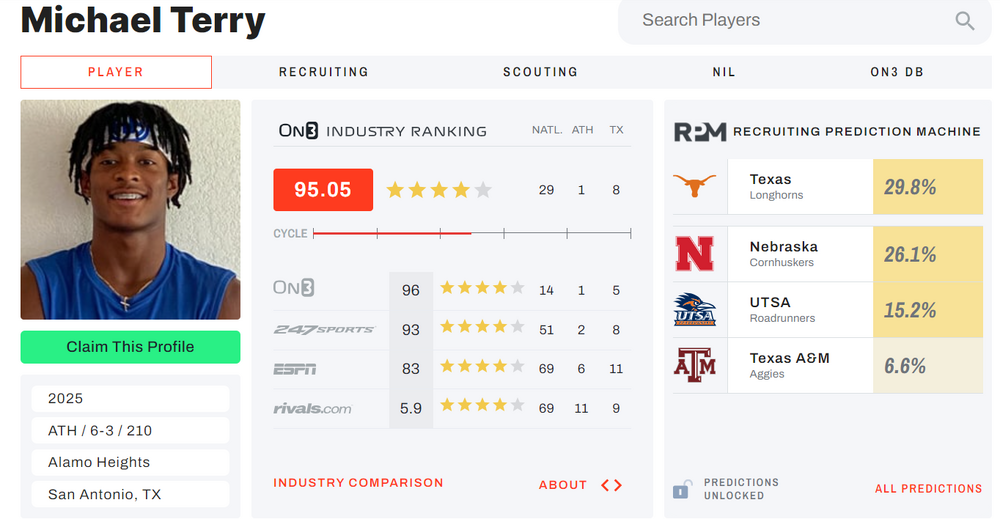Image resolution: width=1000 pixels, height=519 pixels.
Task: Click the right chevron next to About
Action: pos(618,485)
